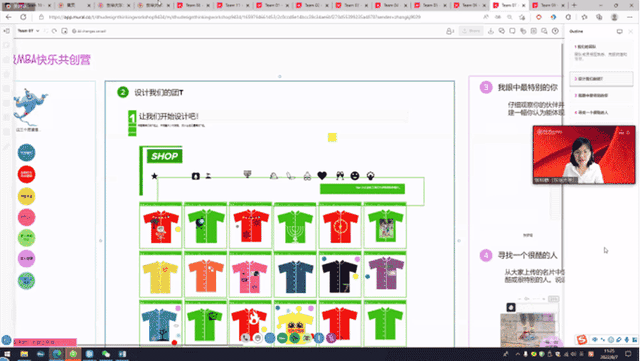Click the collaborators avatar icon beside Share
This screenshot has height=361, width=640.
tap(450, 31)
